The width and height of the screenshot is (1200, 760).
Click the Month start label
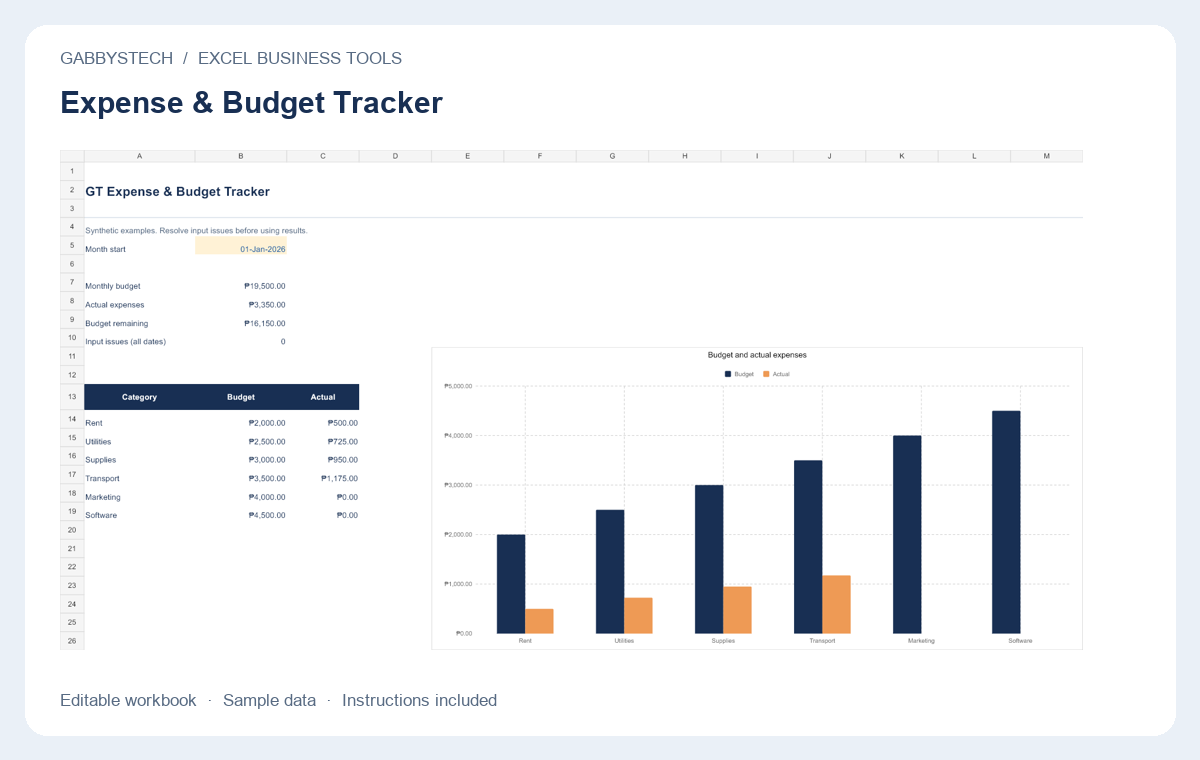tap(106, 249)
